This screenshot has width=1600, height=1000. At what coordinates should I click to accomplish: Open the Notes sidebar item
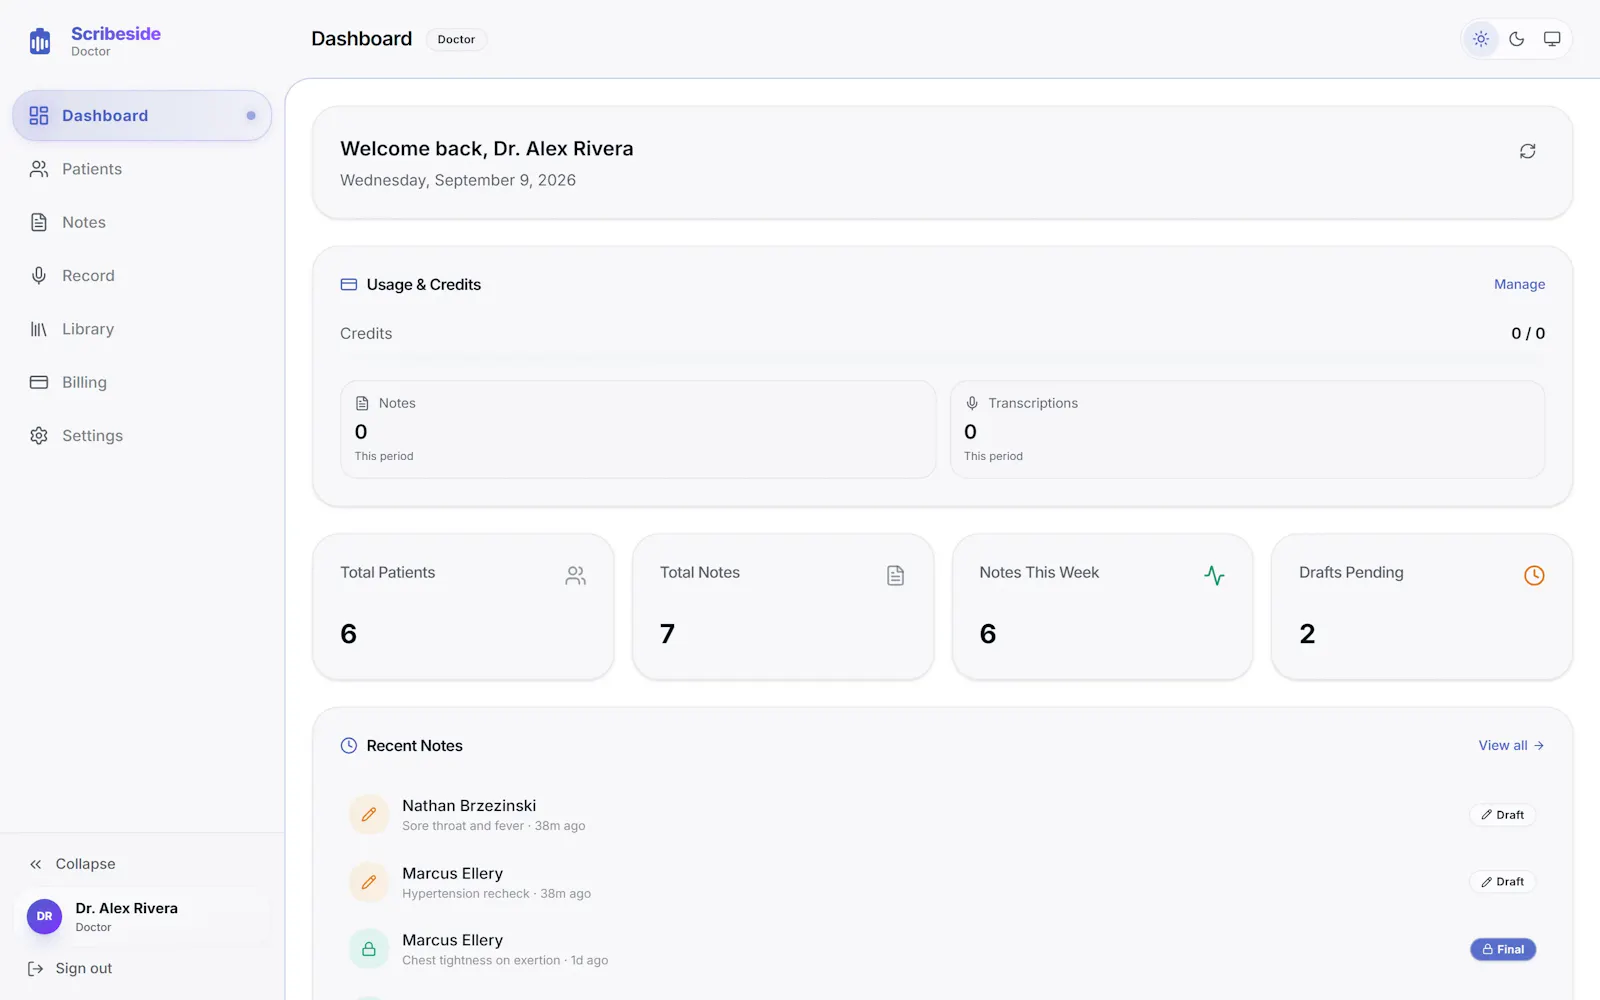[142, 222]
